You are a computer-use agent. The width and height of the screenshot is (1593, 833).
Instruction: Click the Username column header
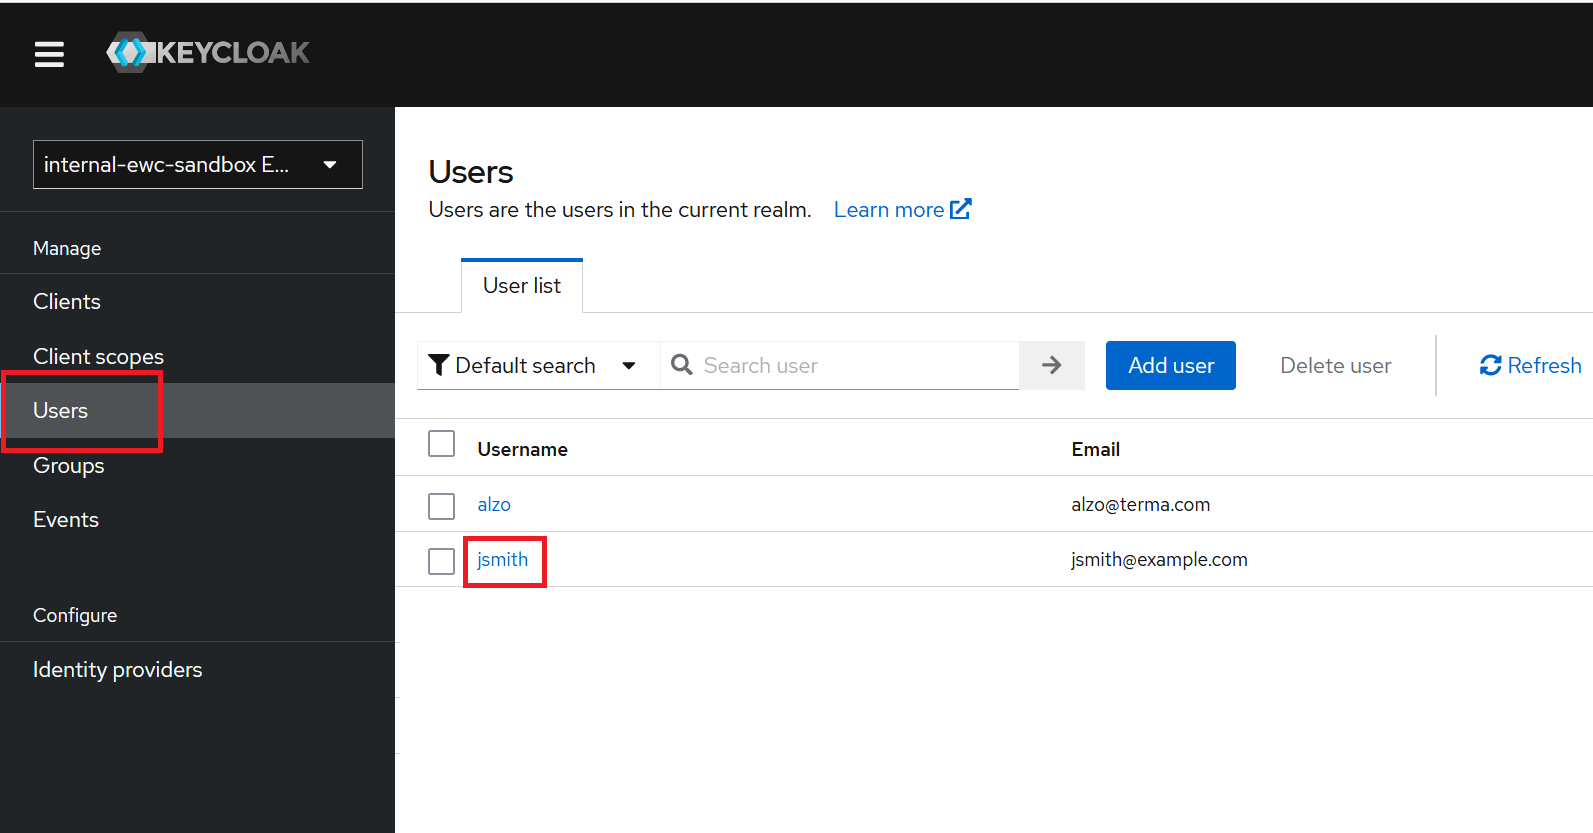523,450
